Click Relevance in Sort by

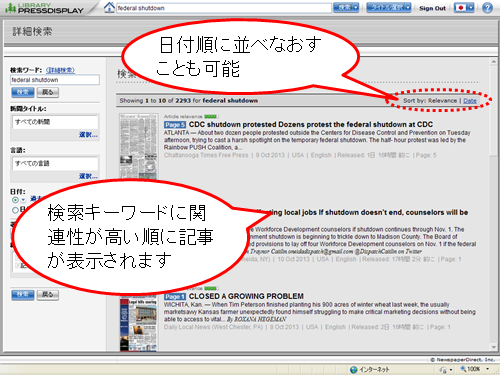pyautogui.click(x=442, y=101)
